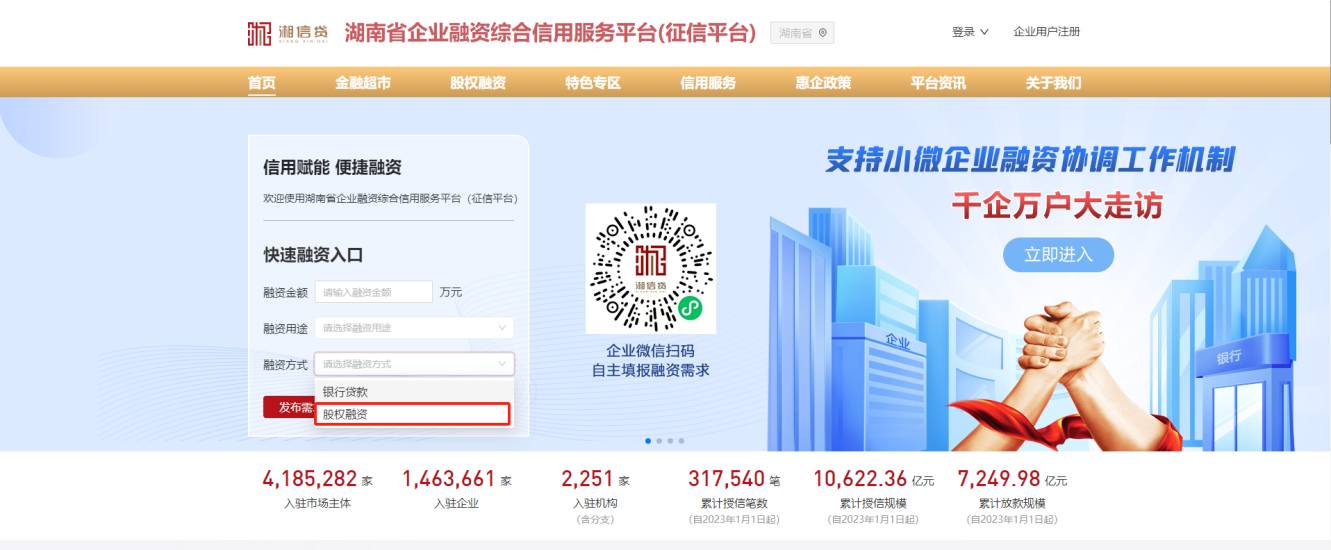
Task: Click the enterprise WeChat QR code image
Action: click(x=650, y=268)
